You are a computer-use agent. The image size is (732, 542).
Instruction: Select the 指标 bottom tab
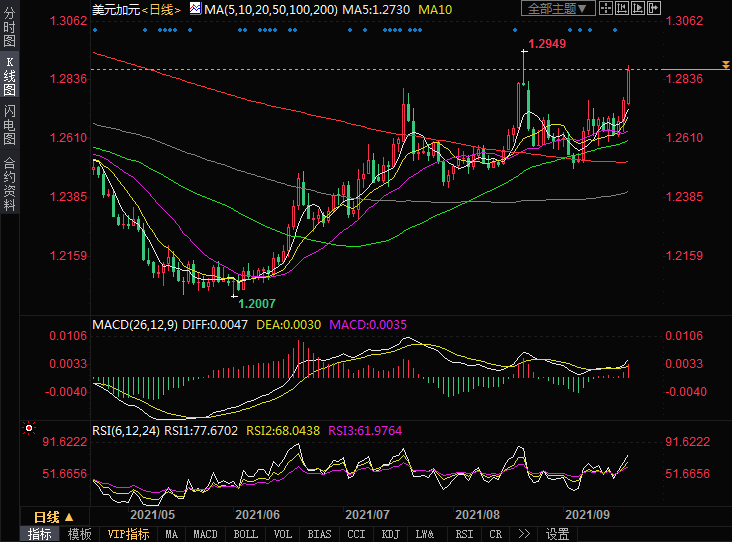point(40,534)
